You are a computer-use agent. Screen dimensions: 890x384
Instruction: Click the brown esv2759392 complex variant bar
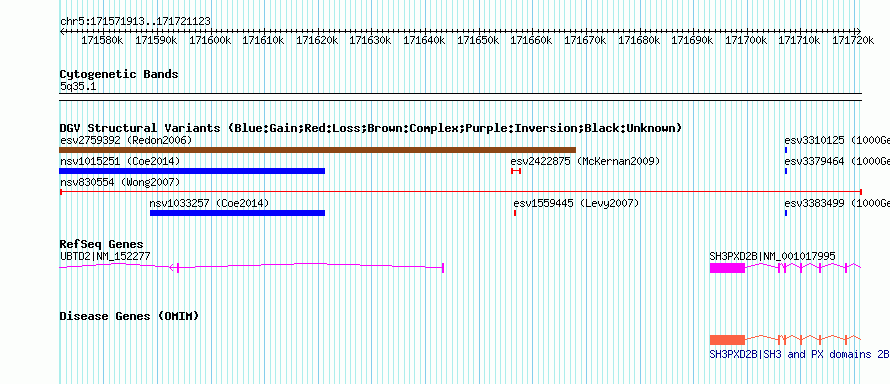317,150
